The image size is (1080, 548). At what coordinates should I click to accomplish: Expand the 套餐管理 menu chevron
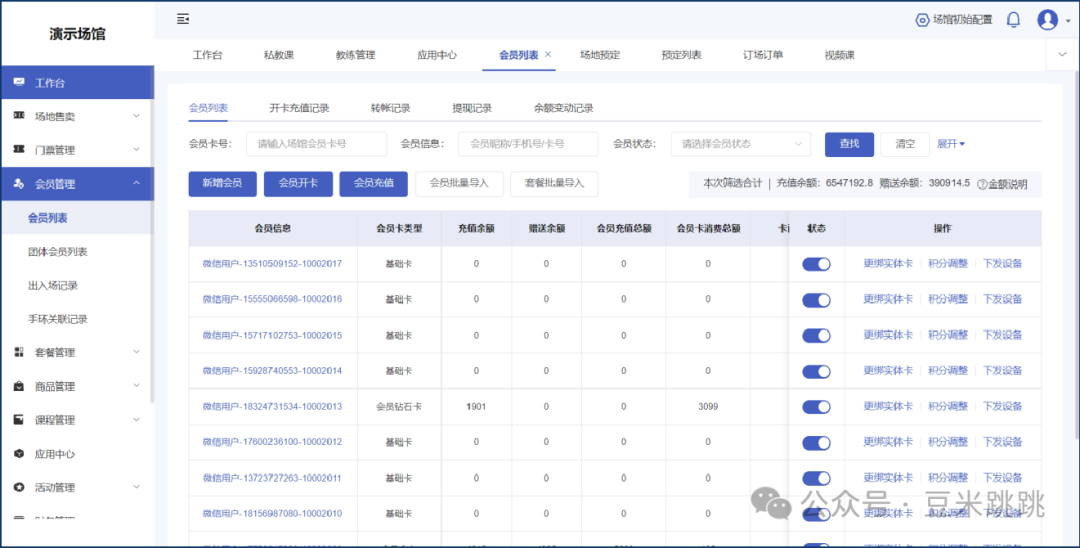point(136,352)
